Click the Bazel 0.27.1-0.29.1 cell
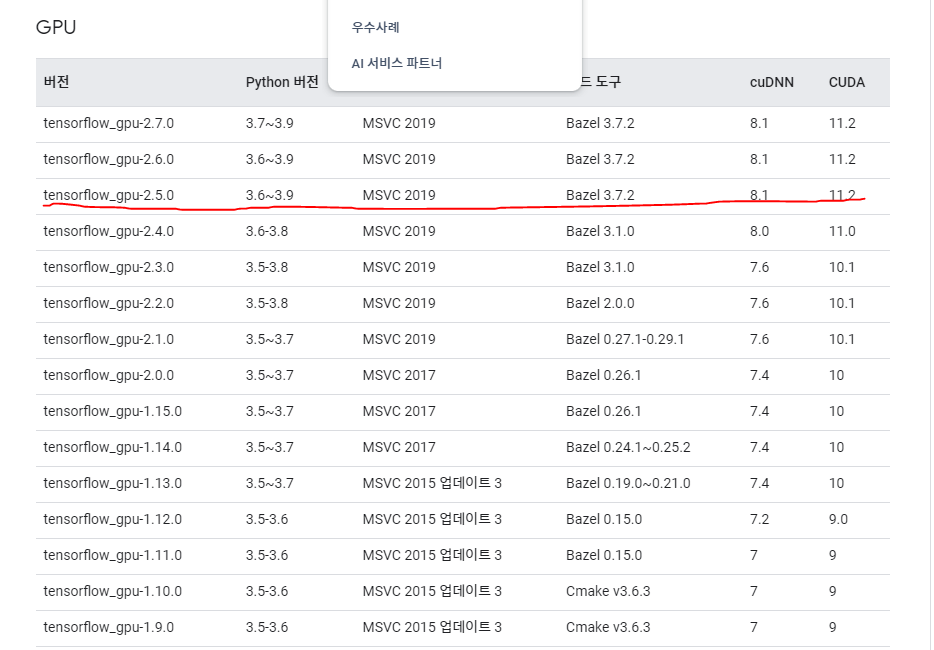This screenshot has height=650, width=934. 625,340
